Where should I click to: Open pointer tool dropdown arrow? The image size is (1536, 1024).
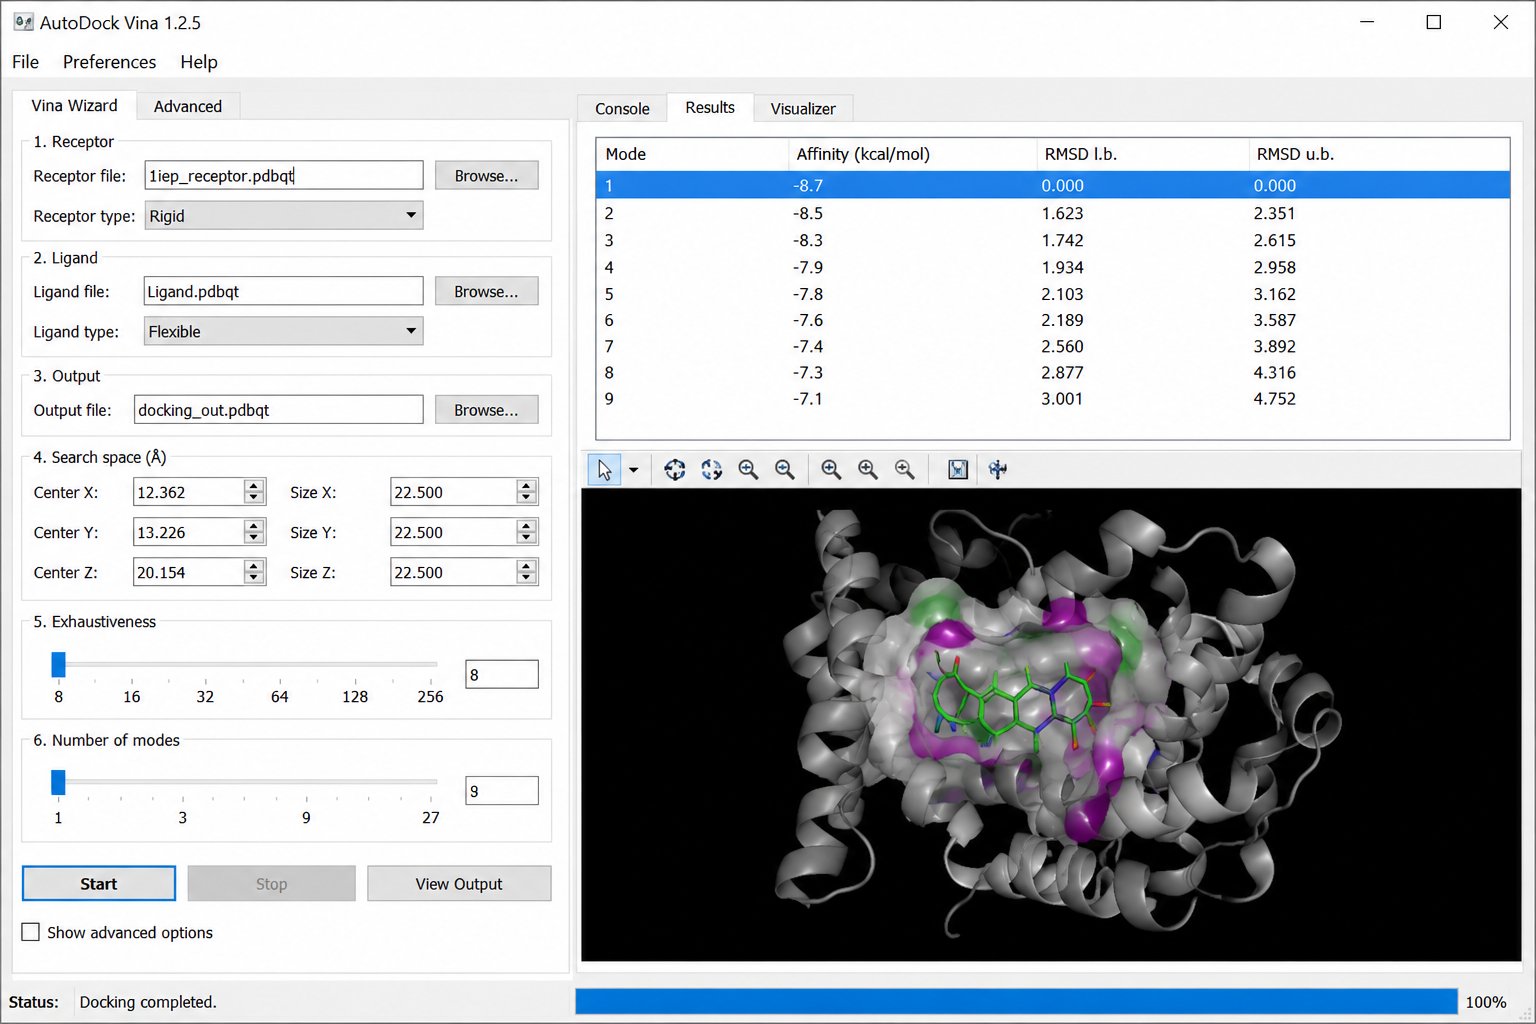tap(633, 469)
